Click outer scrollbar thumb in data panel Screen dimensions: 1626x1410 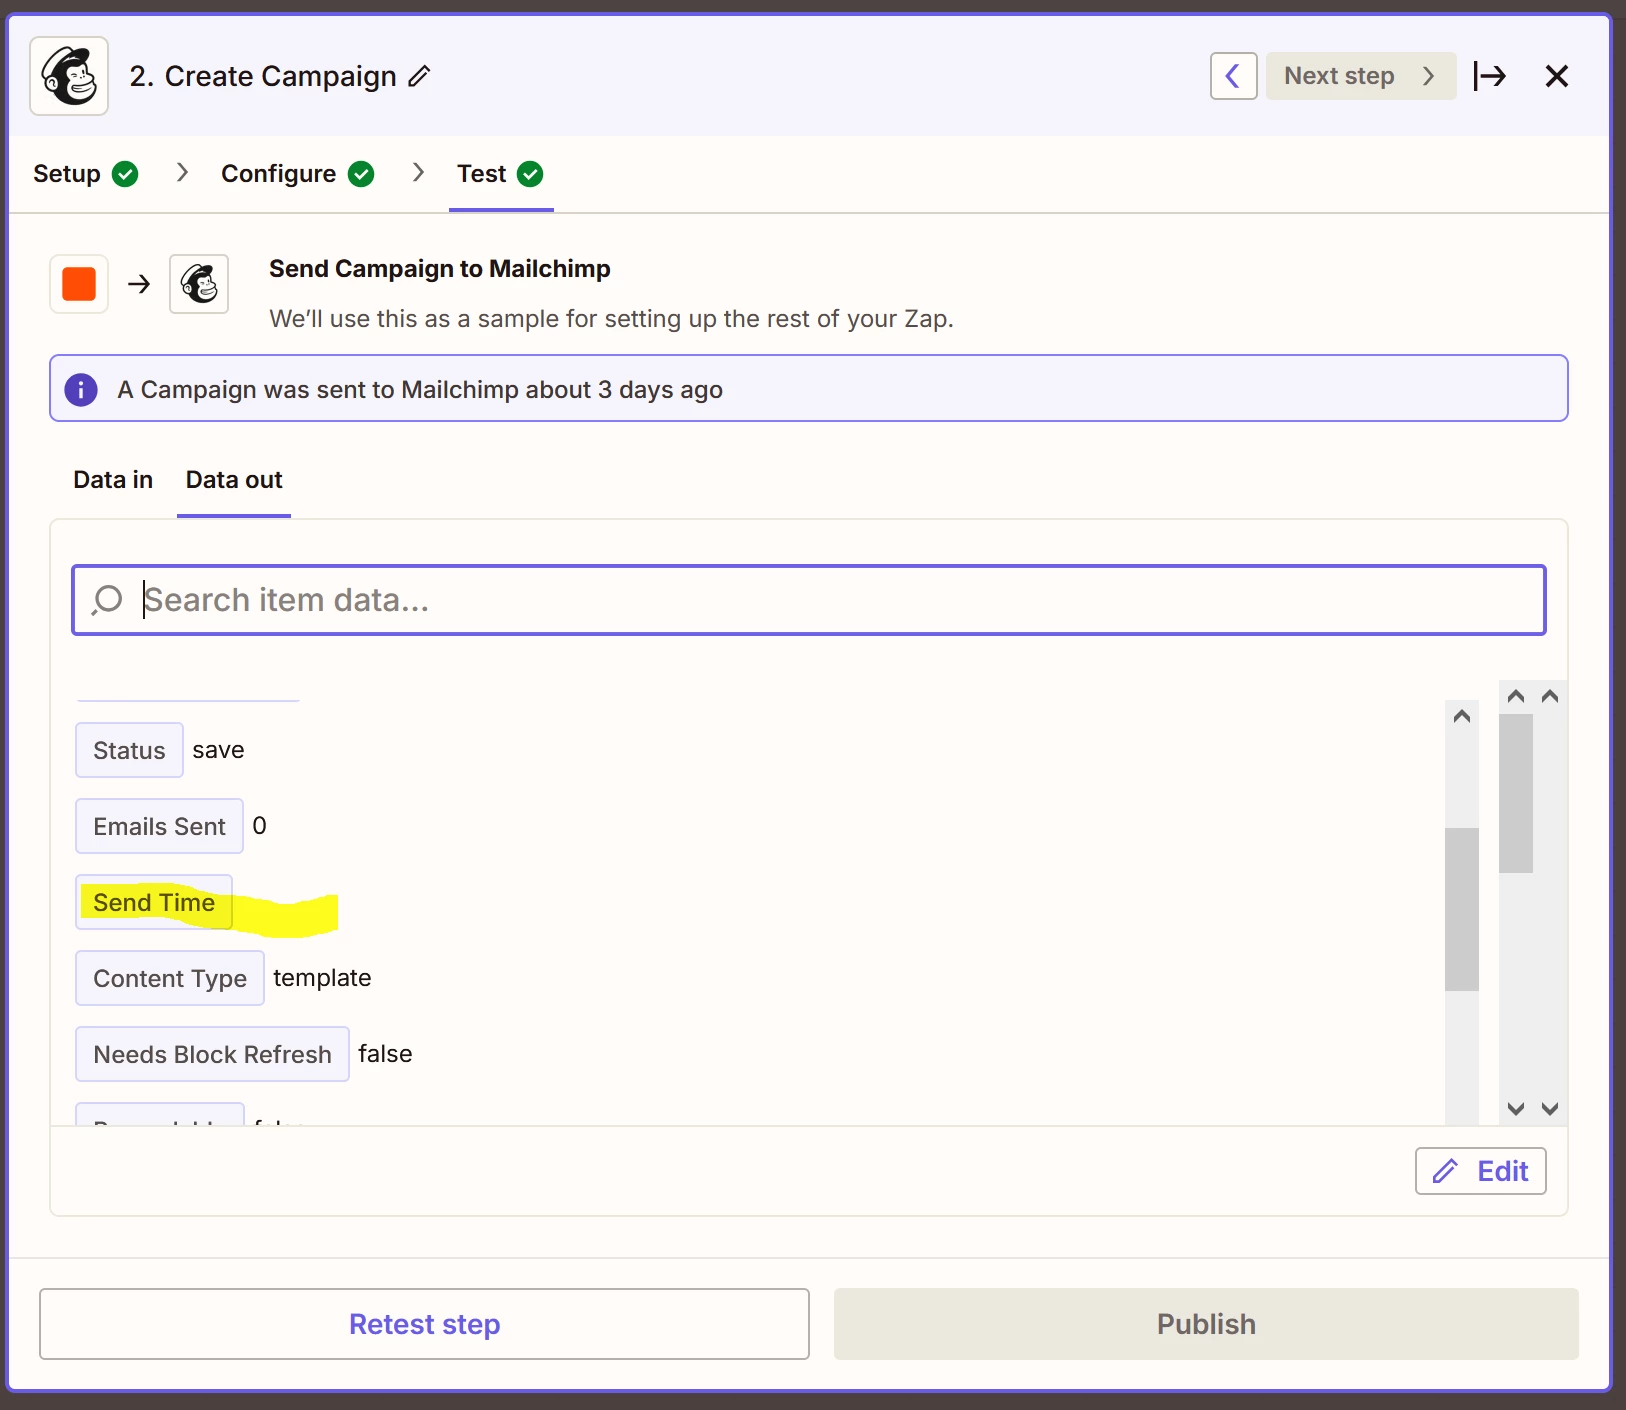tap(1516, 793)
